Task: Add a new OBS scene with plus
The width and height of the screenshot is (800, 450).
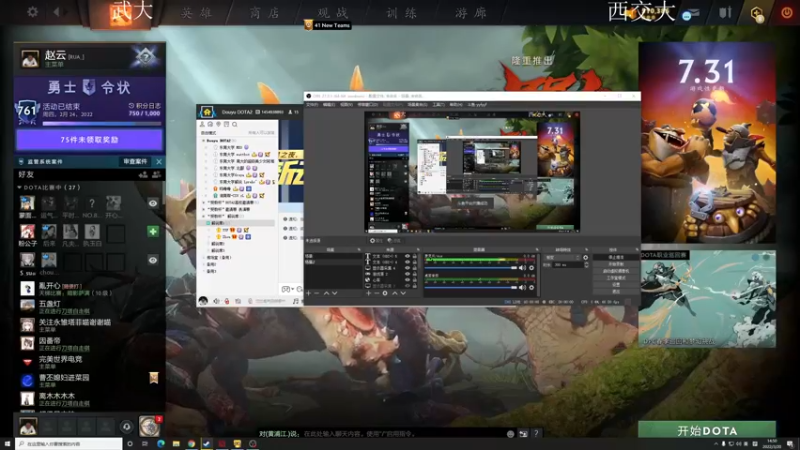Action: tap(308, 293)
